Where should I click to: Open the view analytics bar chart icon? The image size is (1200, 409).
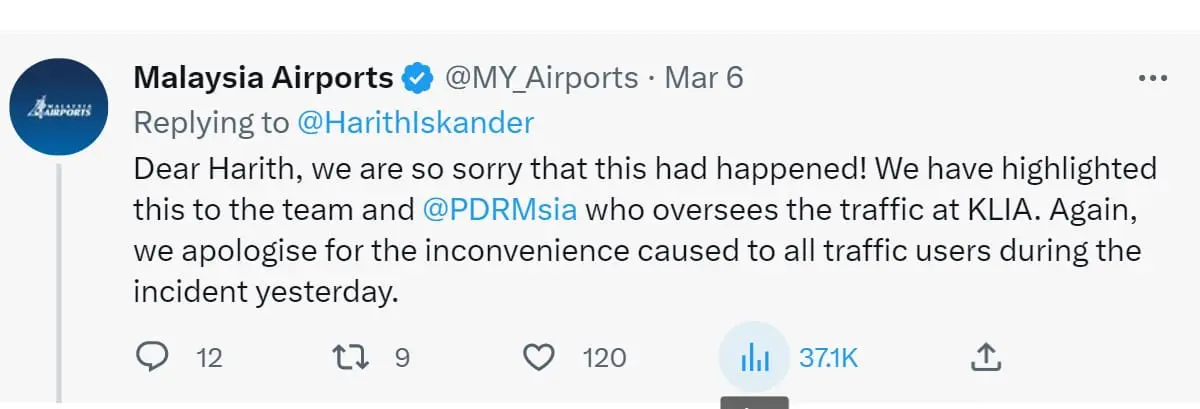point(755,357)
